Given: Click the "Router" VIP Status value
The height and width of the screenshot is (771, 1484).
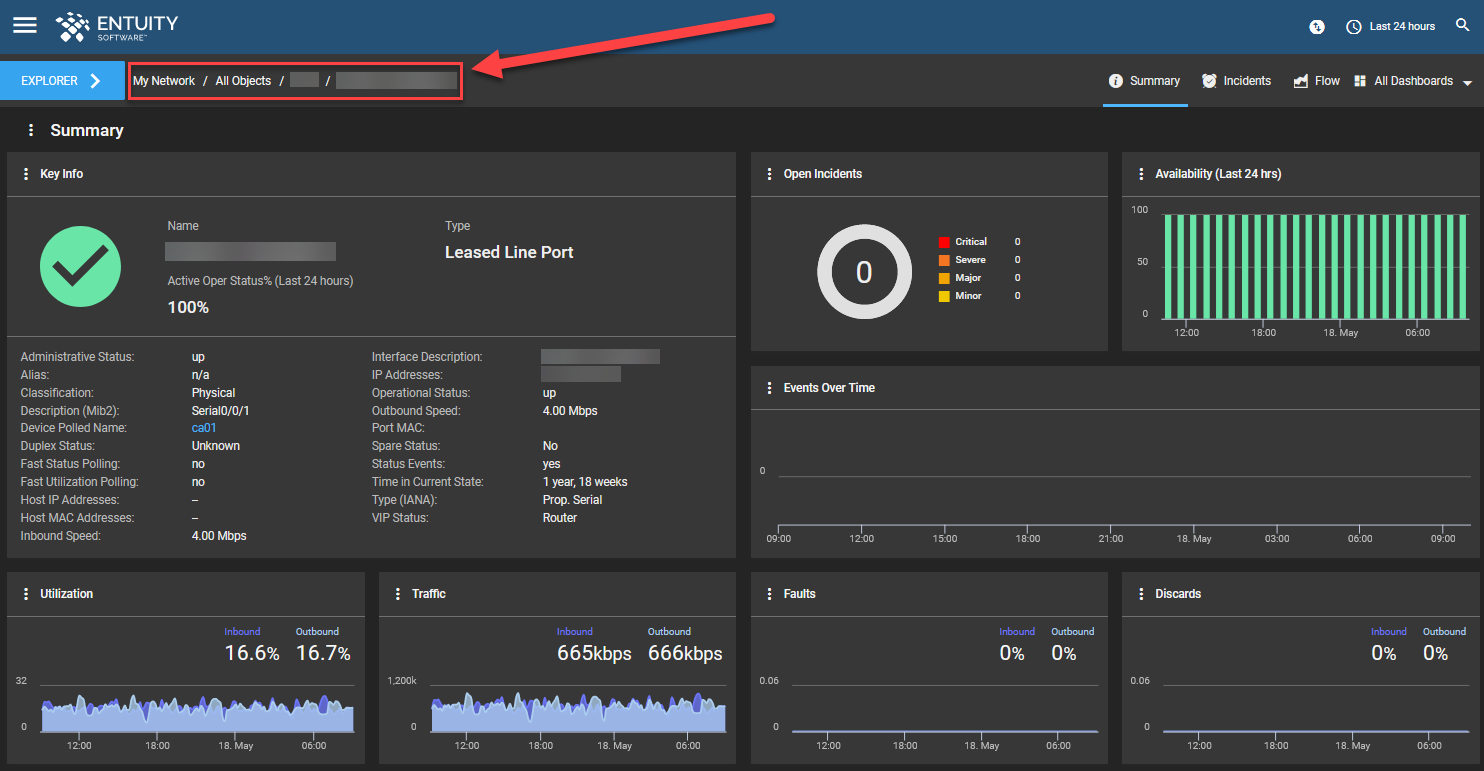Looking at the screenshot, I should [560, 518].
